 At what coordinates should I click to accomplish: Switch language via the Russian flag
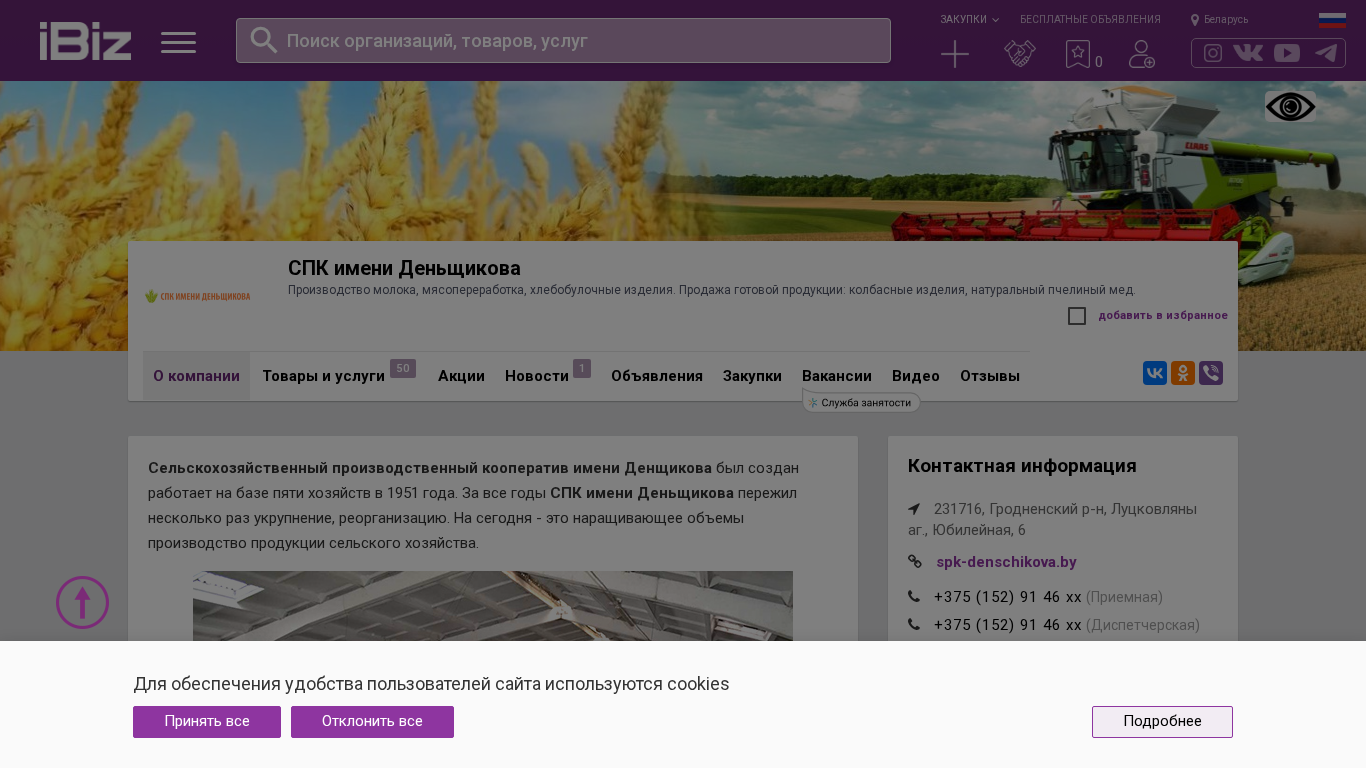click(x=1332, y=20)
